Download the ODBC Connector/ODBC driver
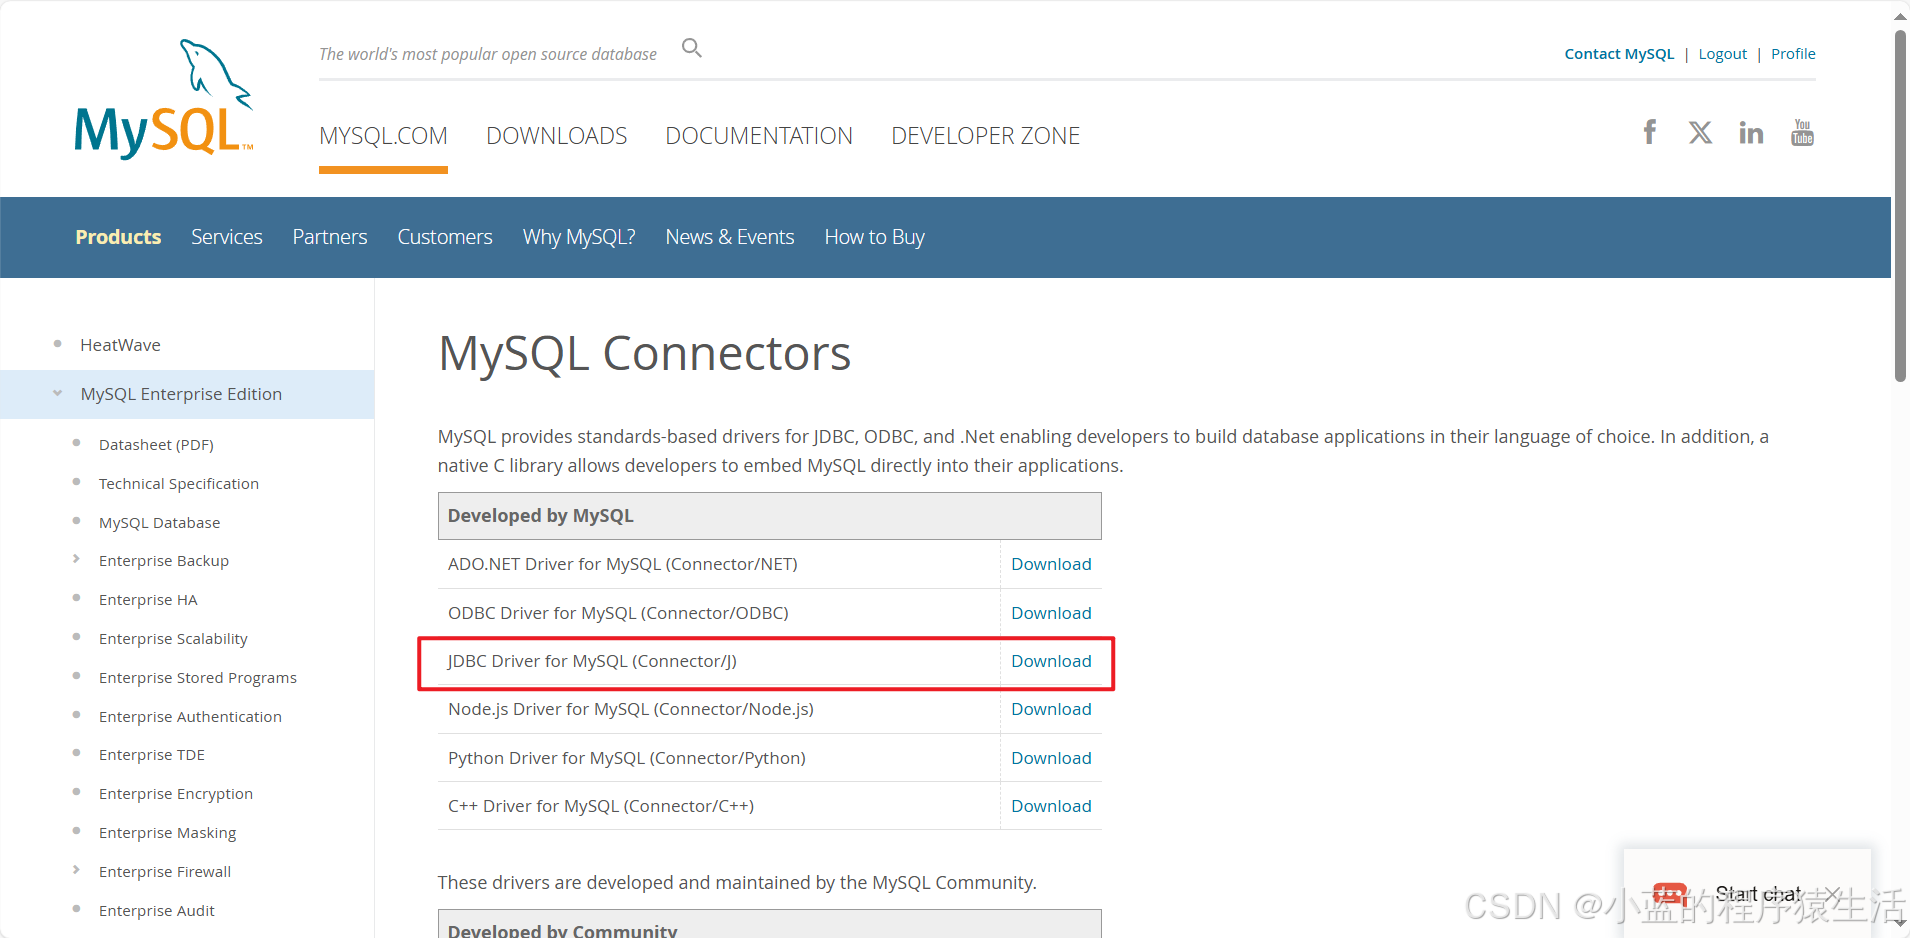 [1051, 613]
